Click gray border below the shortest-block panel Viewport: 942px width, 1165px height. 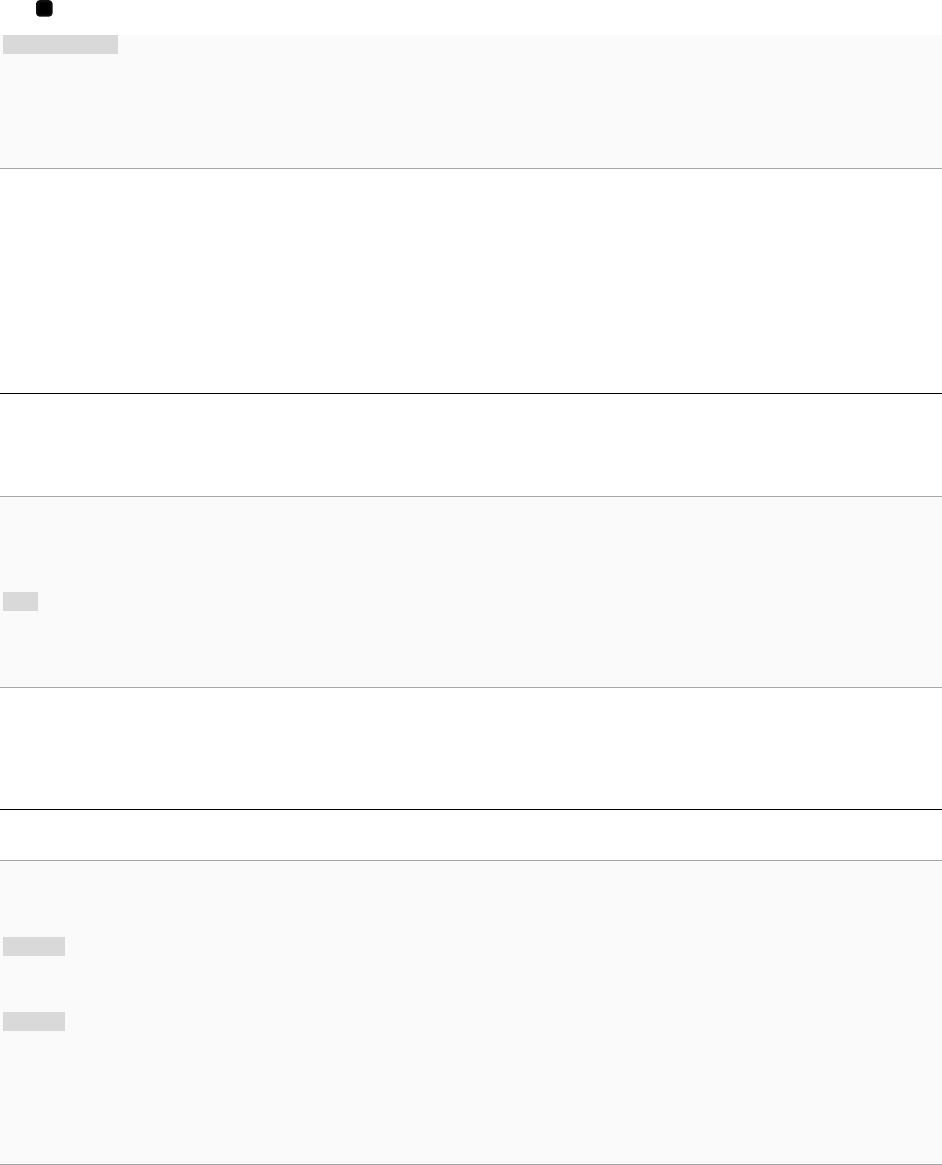tap(471, 687)
